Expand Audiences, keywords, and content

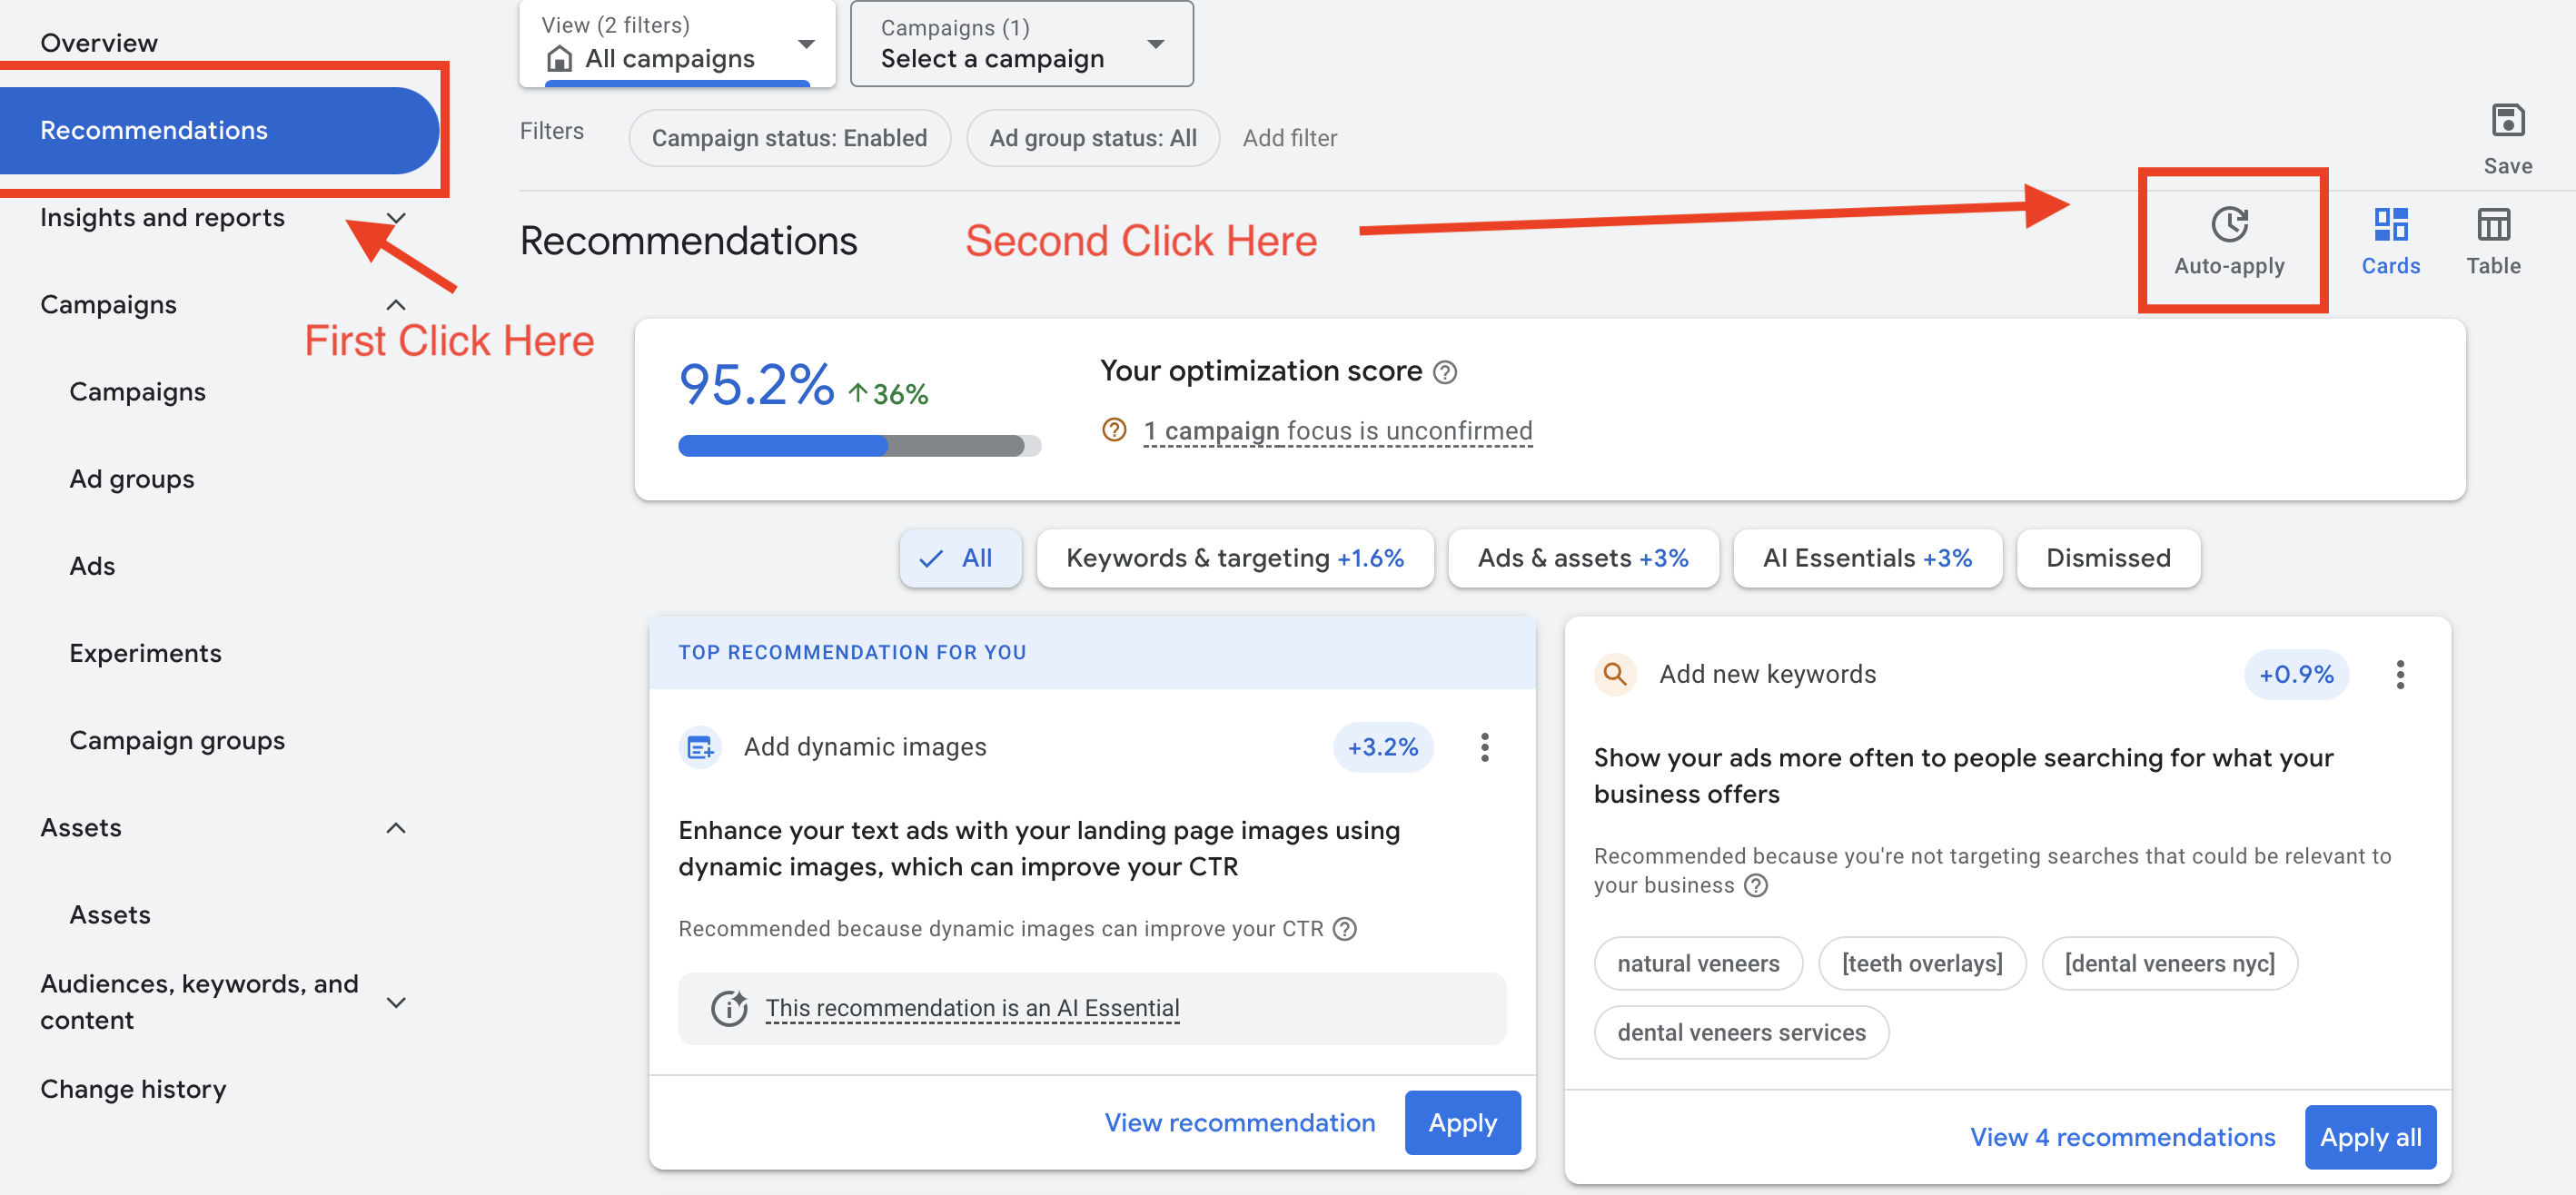[x=396, y=1002]
